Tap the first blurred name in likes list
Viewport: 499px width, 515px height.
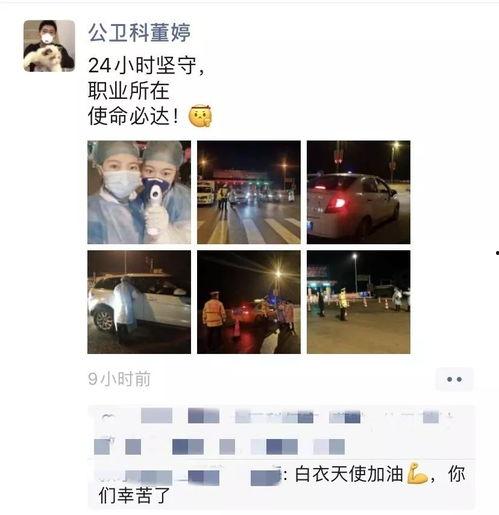(x=156, y=416)
